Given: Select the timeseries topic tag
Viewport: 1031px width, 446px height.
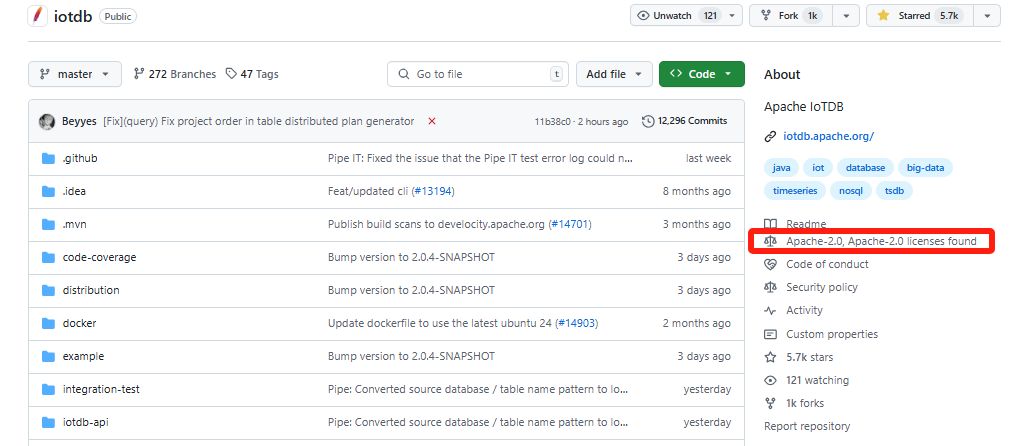Looking at the screenshot, I should [x=795, y=191].
